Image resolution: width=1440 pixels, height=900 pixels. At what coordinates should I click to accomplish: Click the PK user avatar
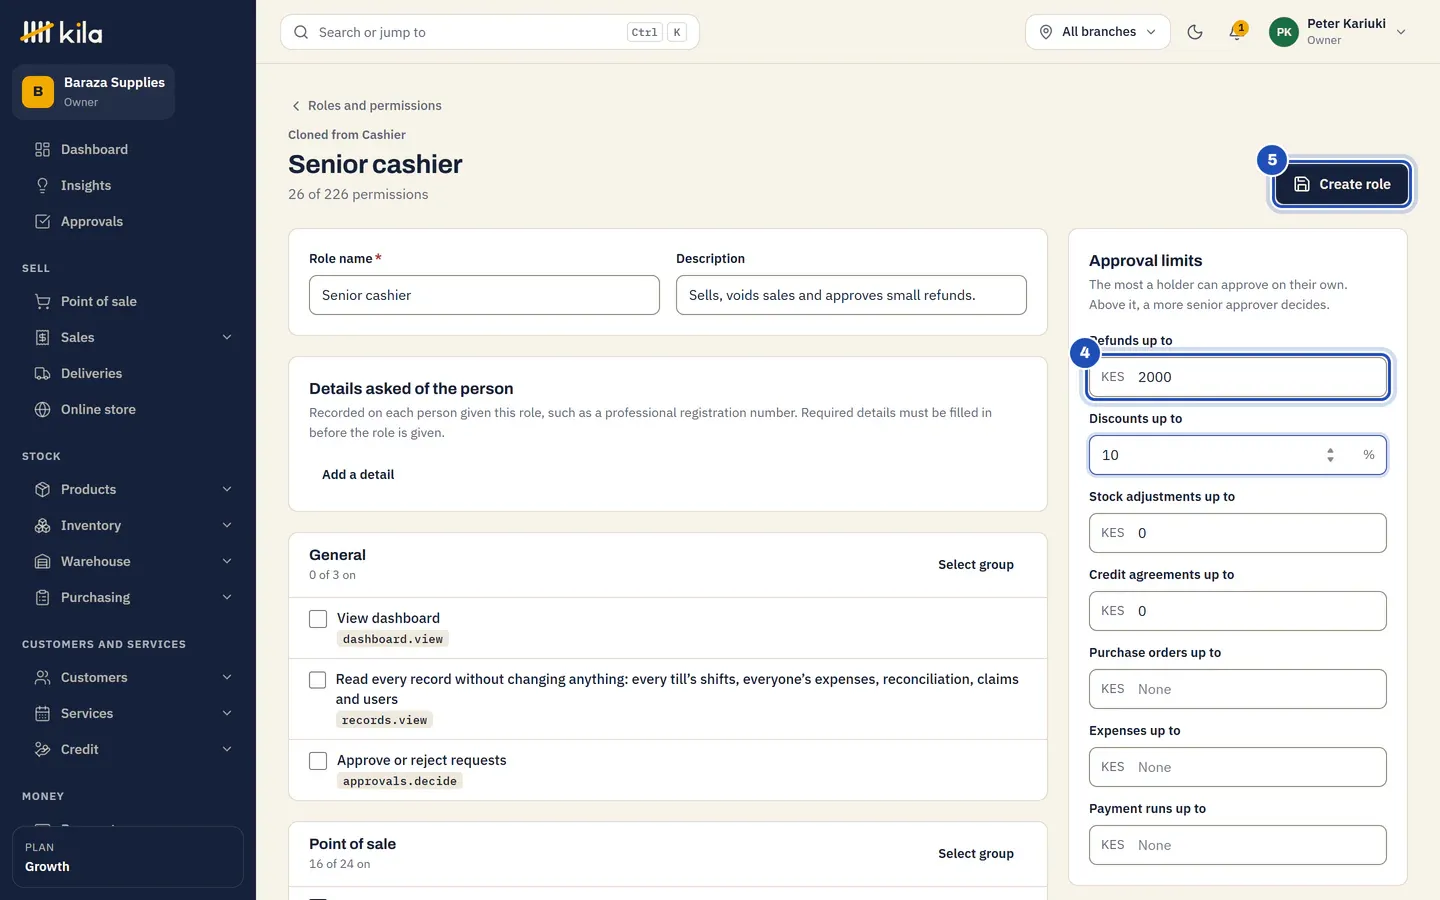tap(1284, 32)
